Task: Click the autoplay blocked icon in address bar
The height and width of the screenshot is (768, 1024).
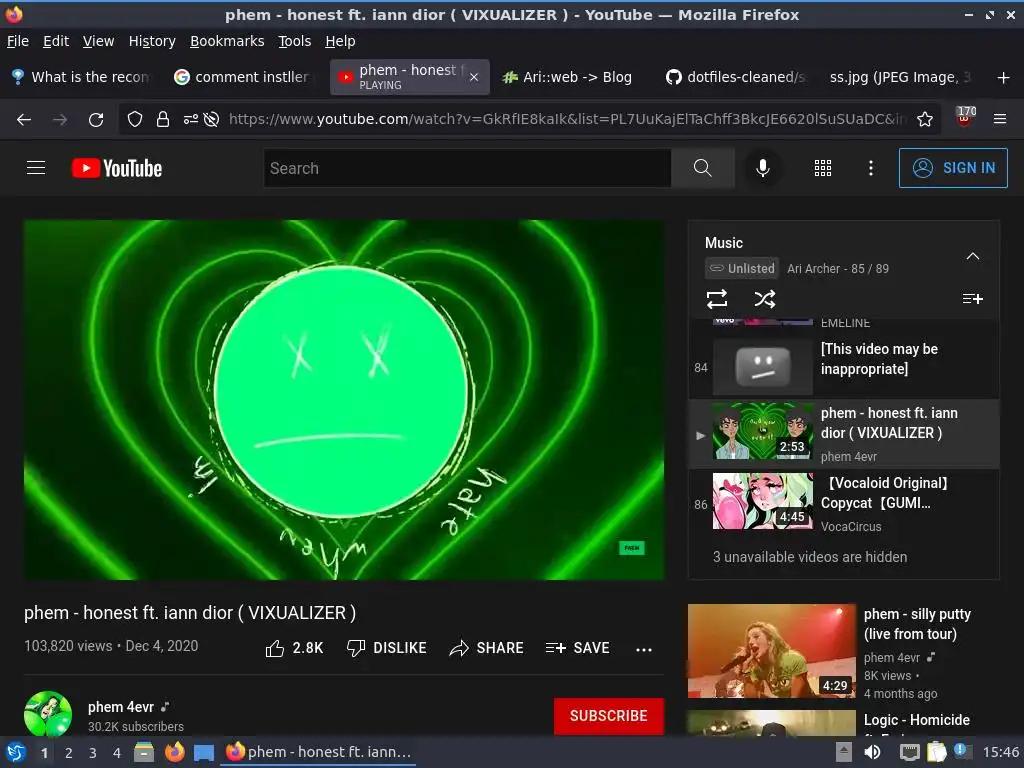Action: pos(211,120)
